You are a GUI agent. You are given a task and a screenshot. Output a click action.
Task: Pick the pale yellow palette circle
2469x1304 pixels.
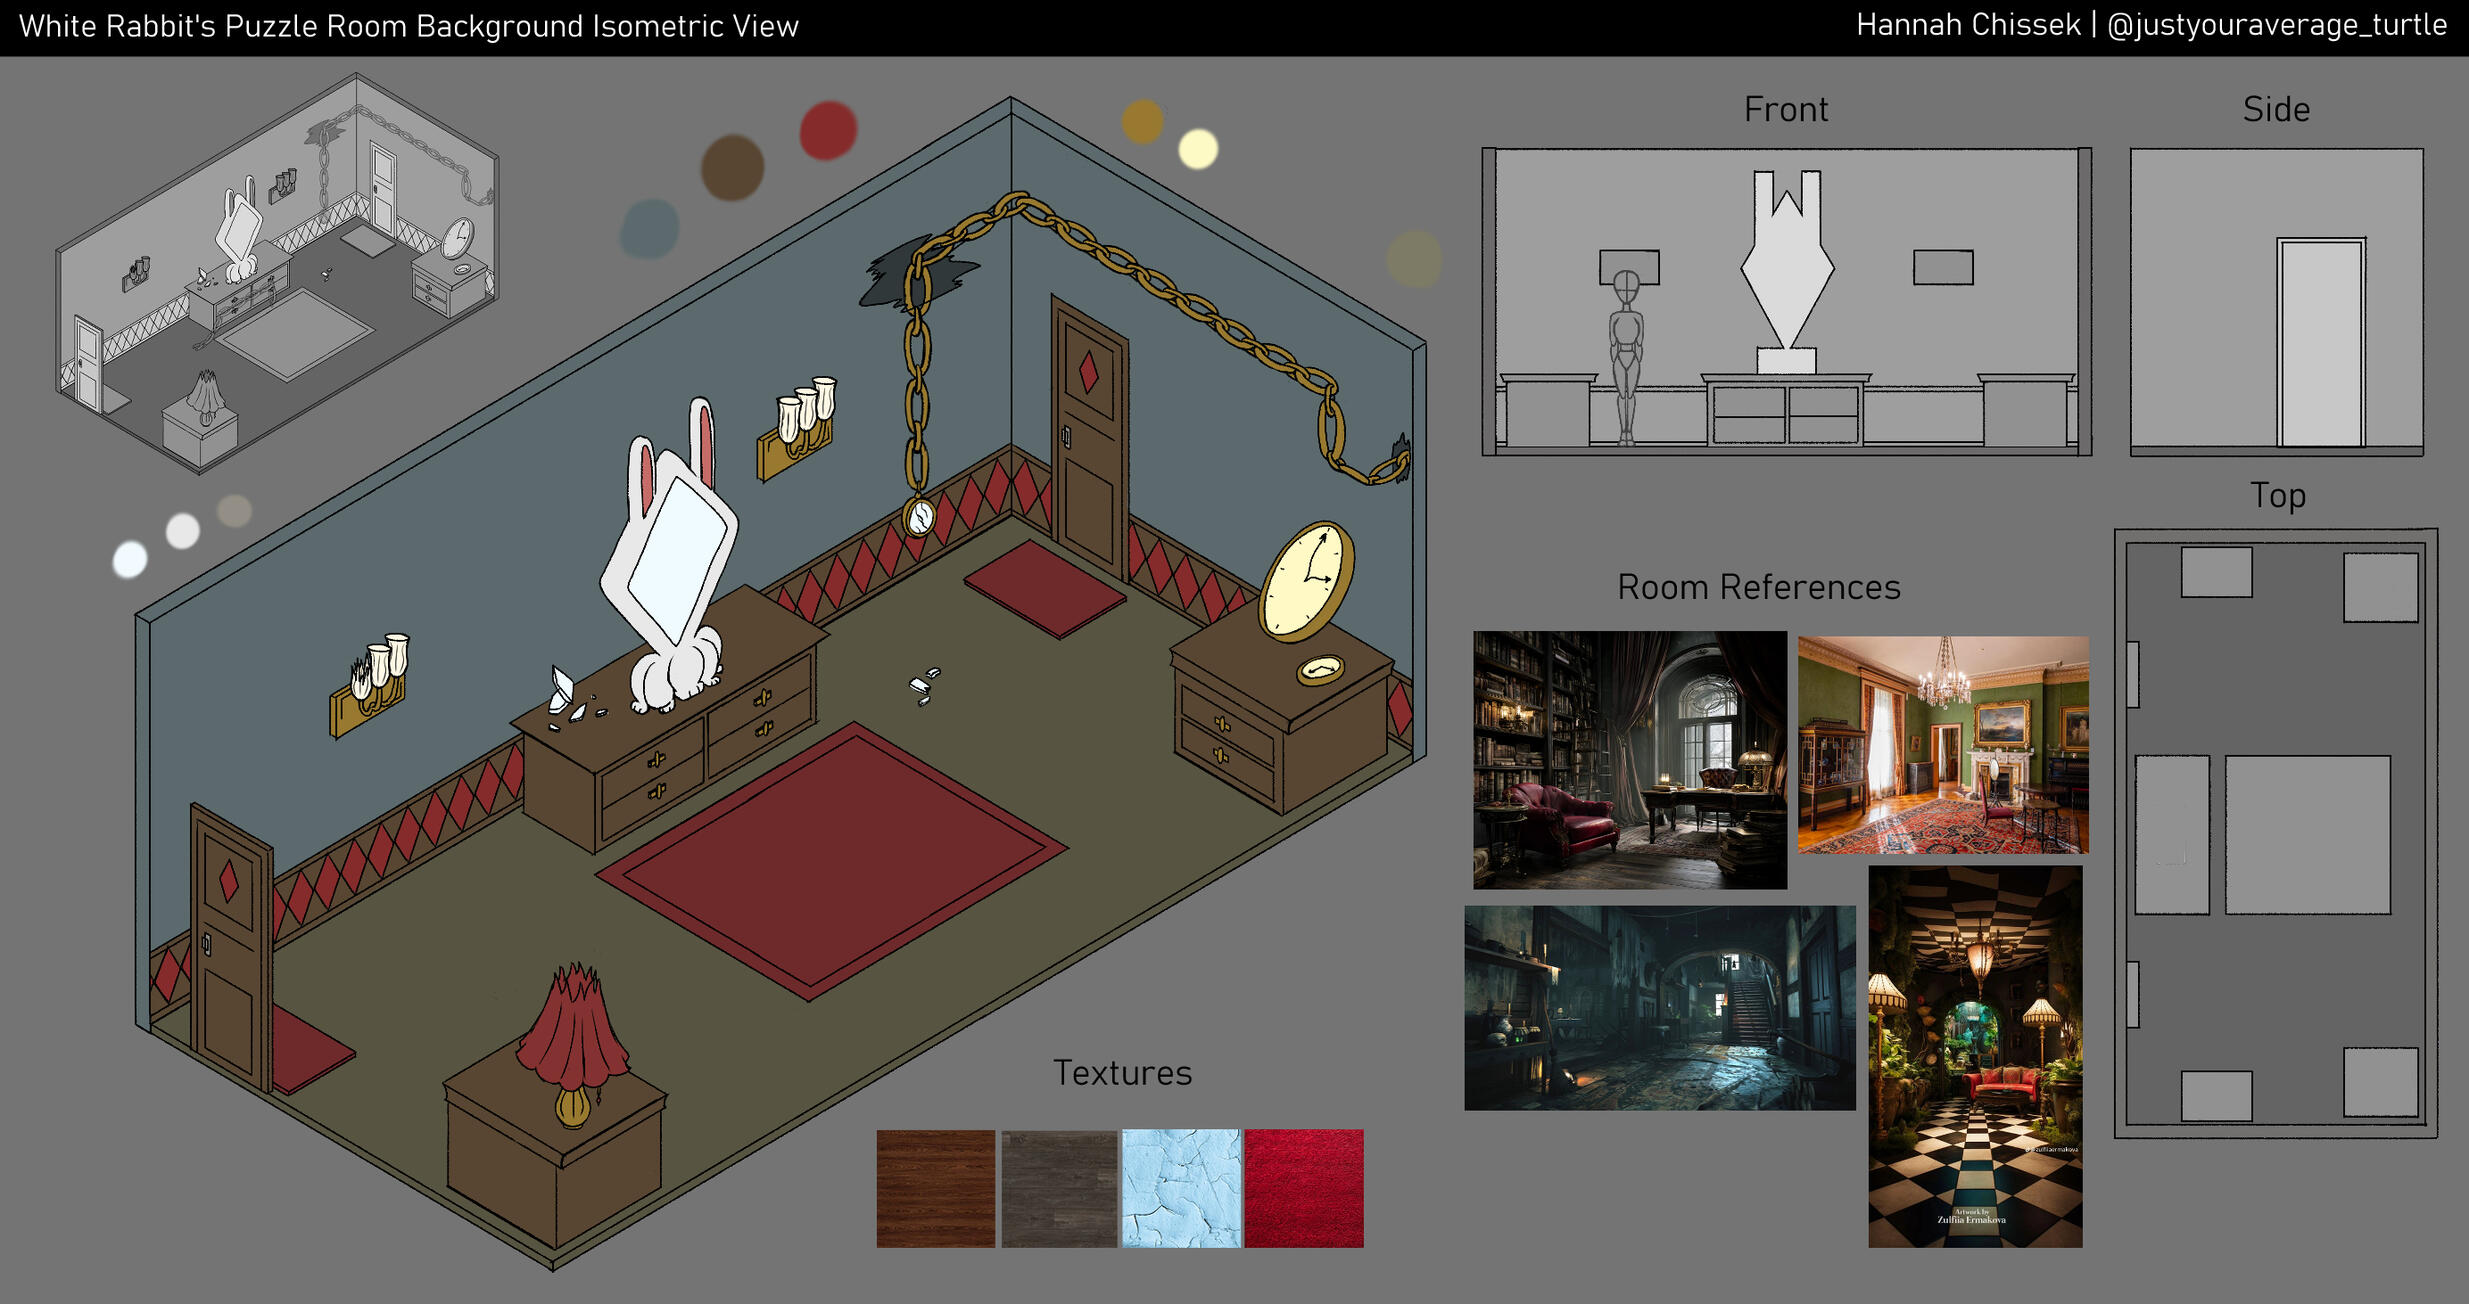pyautogui.click(x=1198, y=149)
